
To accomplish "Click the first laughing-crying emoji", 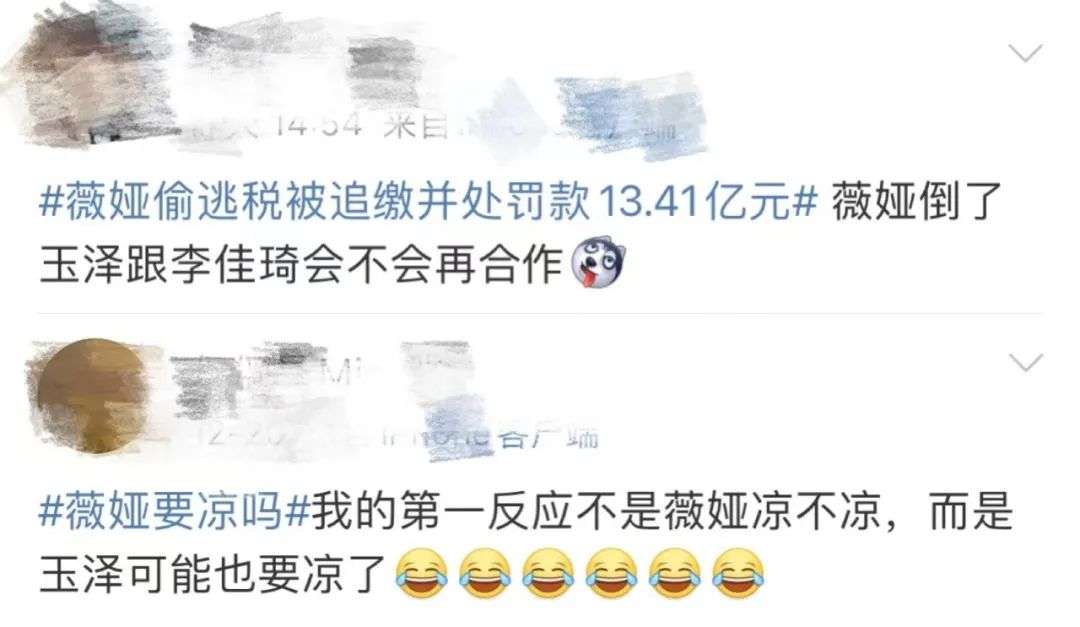I will click(422, 573).
